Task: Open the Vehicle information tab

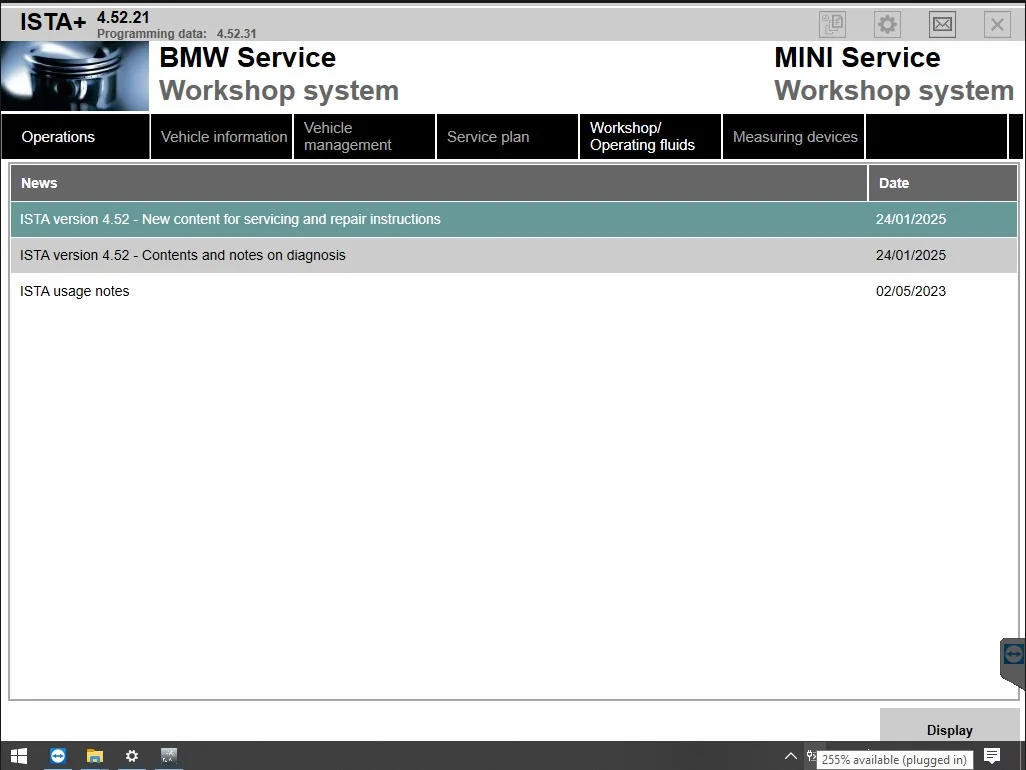Action: (x=223, y=137)
